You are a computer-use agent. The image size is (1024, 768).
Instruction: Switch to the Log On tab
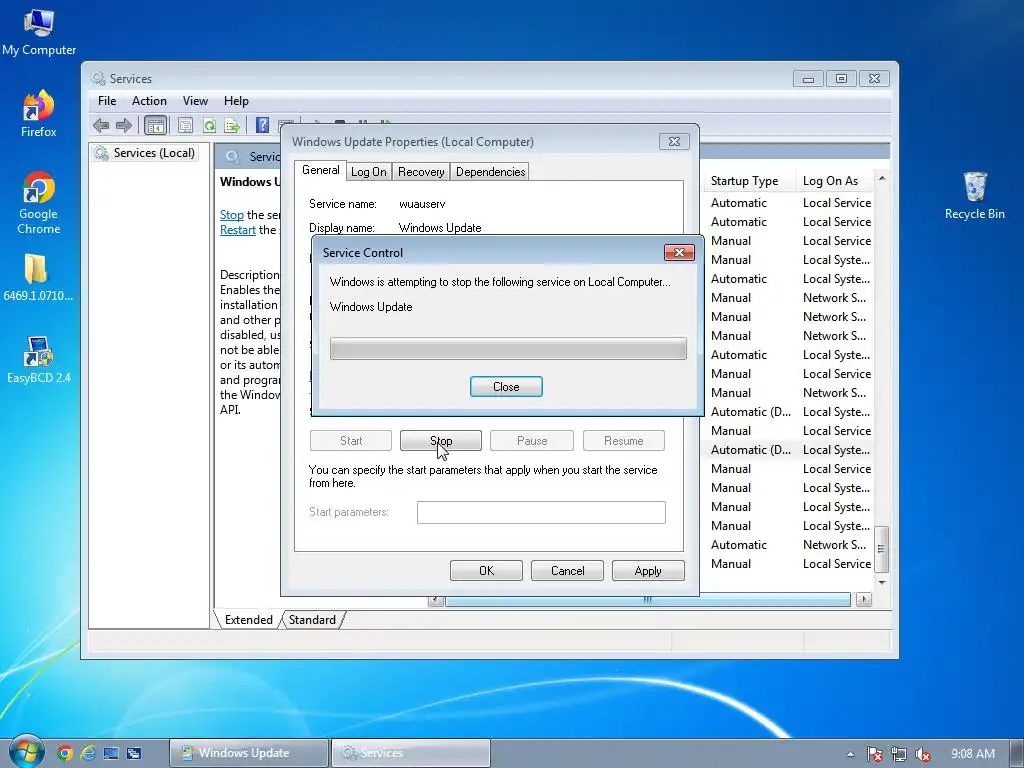tap(369, 172)
